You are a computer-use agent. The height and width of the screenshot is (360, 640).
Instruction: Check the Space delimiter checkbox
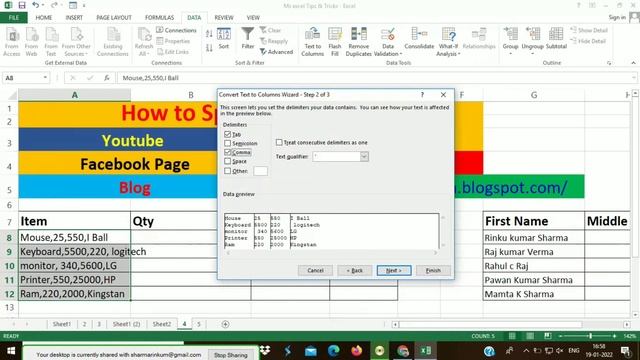pos(227,161)
